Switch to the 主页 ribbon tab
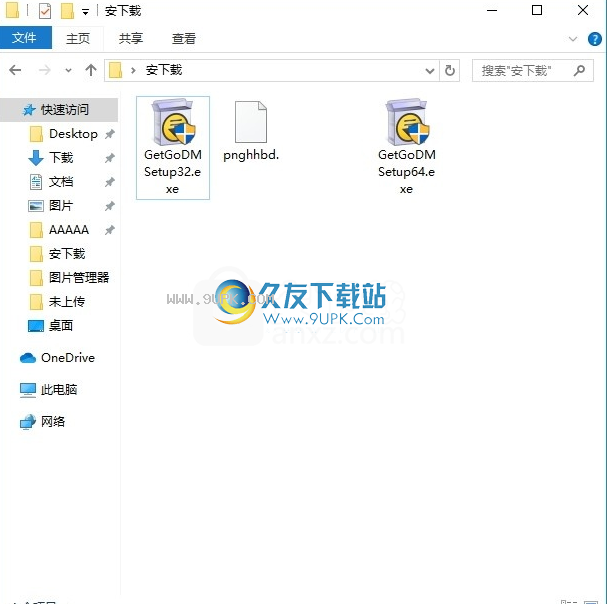 point(78,38)
